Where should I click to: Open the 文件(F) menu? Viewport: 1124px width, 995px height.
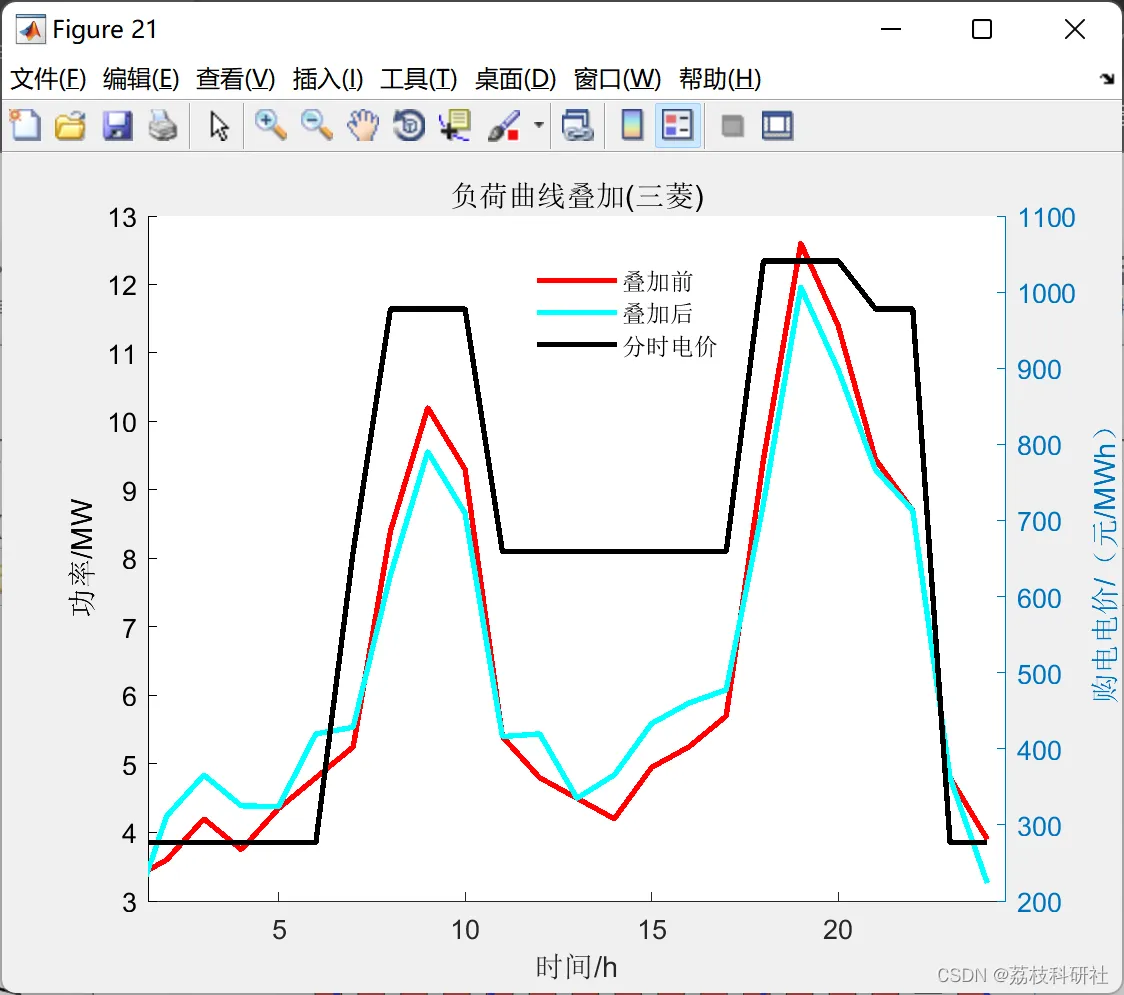tap(48, 79)
